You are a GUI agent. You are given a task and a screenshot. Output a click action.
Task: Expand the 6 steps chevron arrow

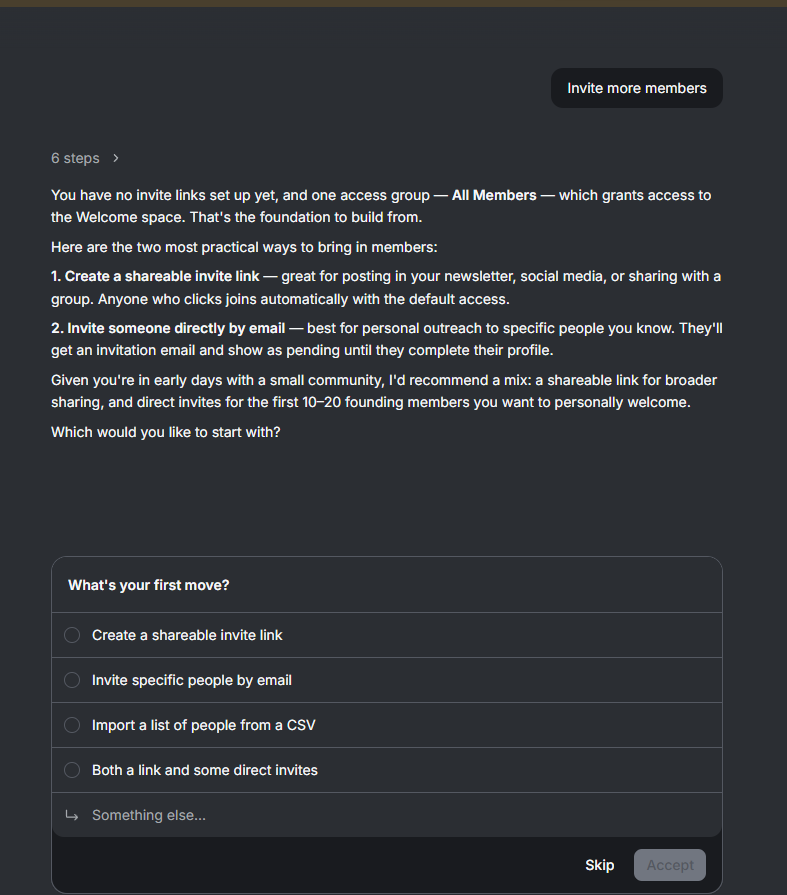(116, 158)
